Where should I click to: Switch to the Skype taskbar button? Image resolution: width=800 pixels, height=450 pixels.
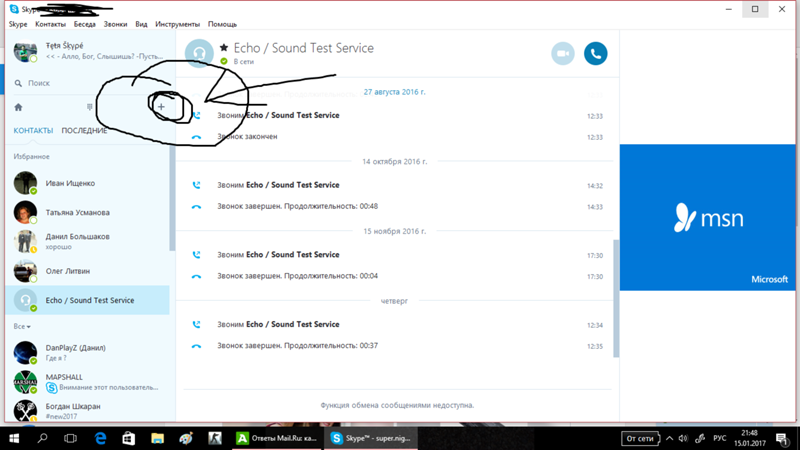pyautogui.click(x=371, y=438)
